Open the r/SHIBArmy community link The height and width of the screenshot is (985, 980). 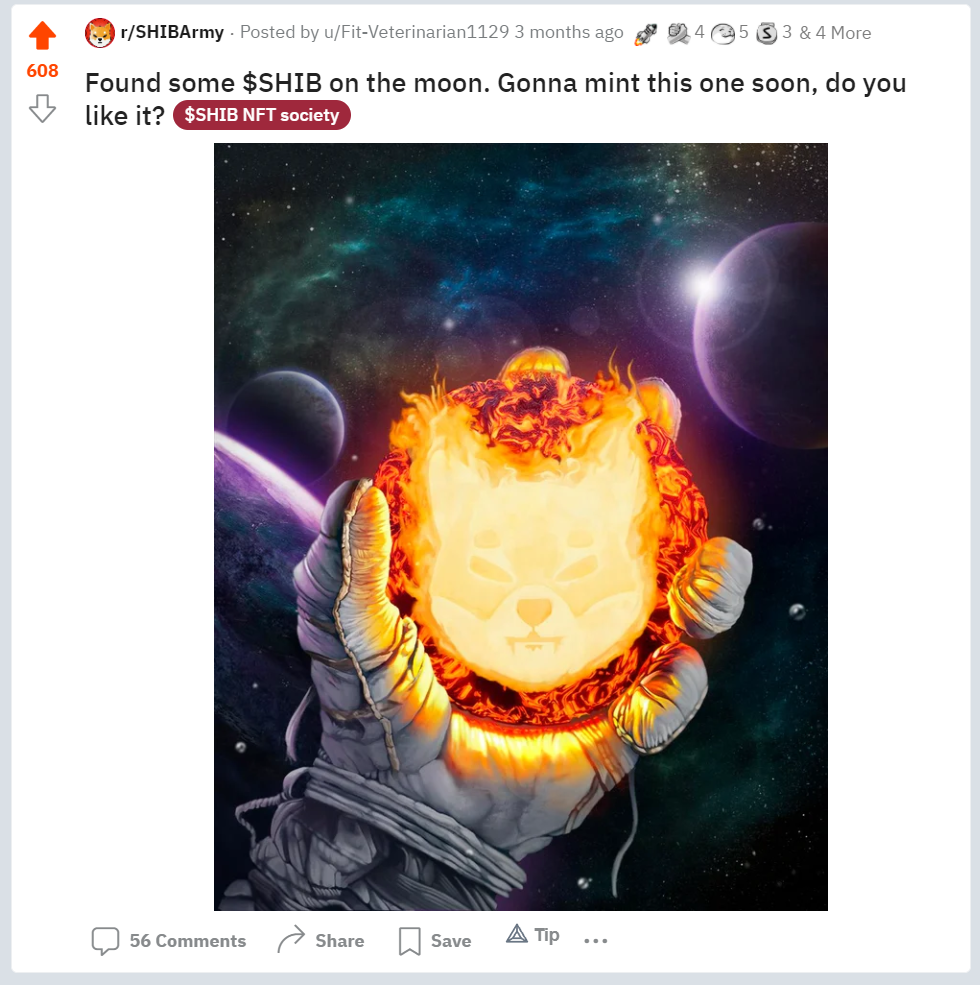point(172,32)
